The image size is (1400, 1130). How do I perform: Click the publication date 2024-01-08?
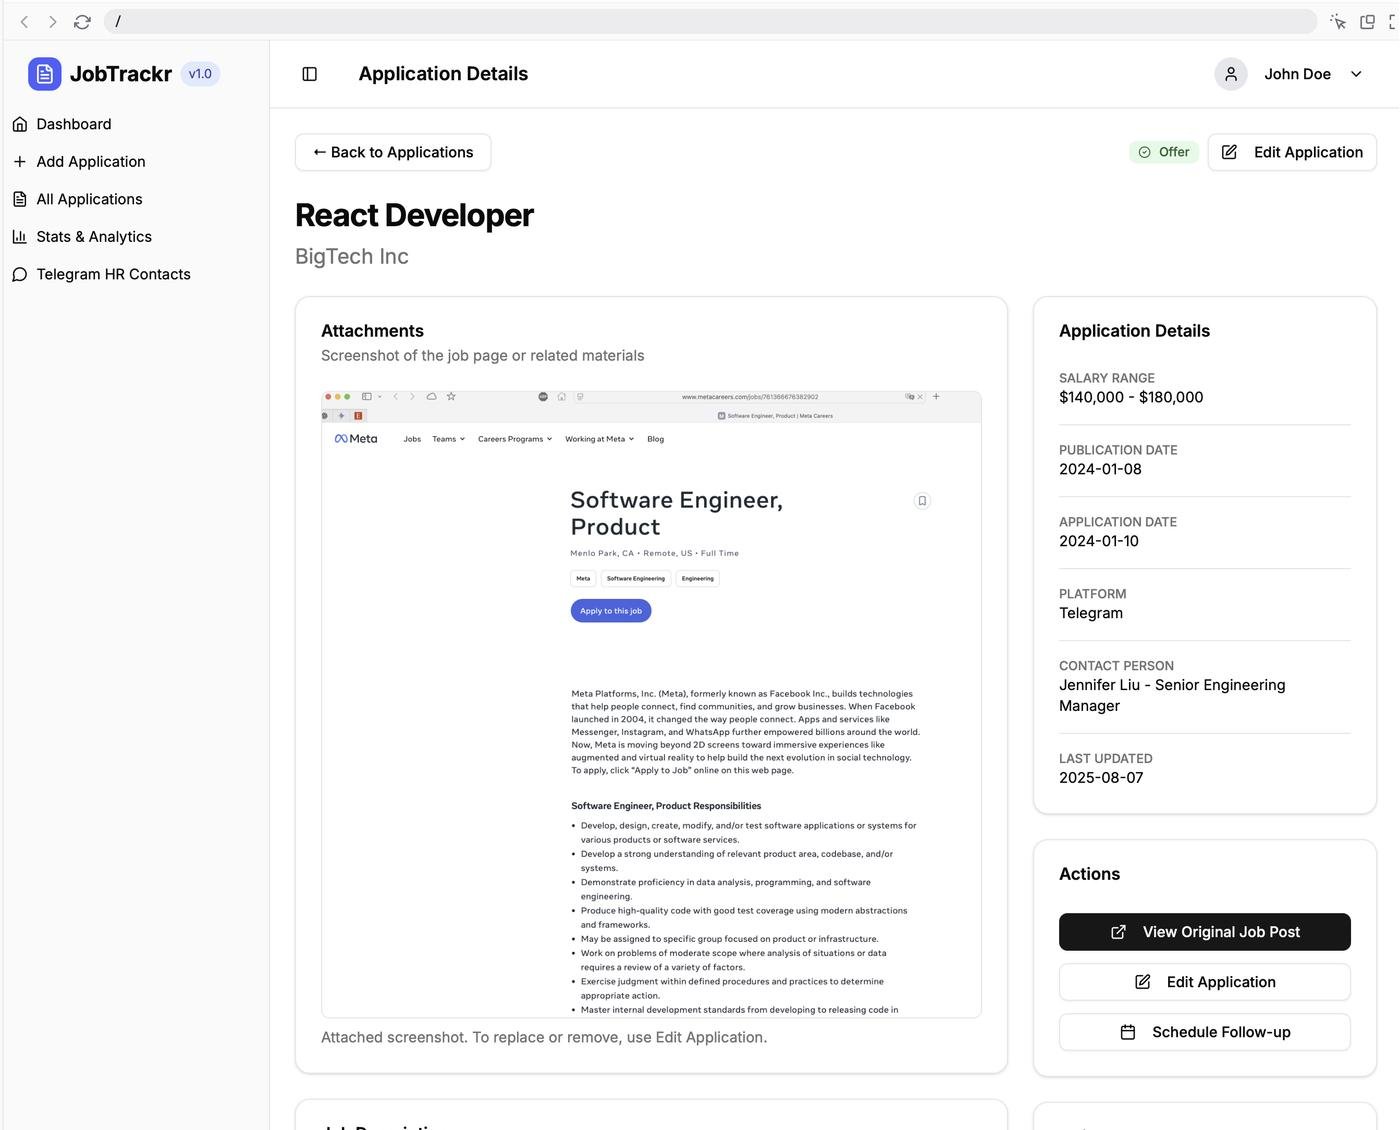click(x=1100, y=469)
